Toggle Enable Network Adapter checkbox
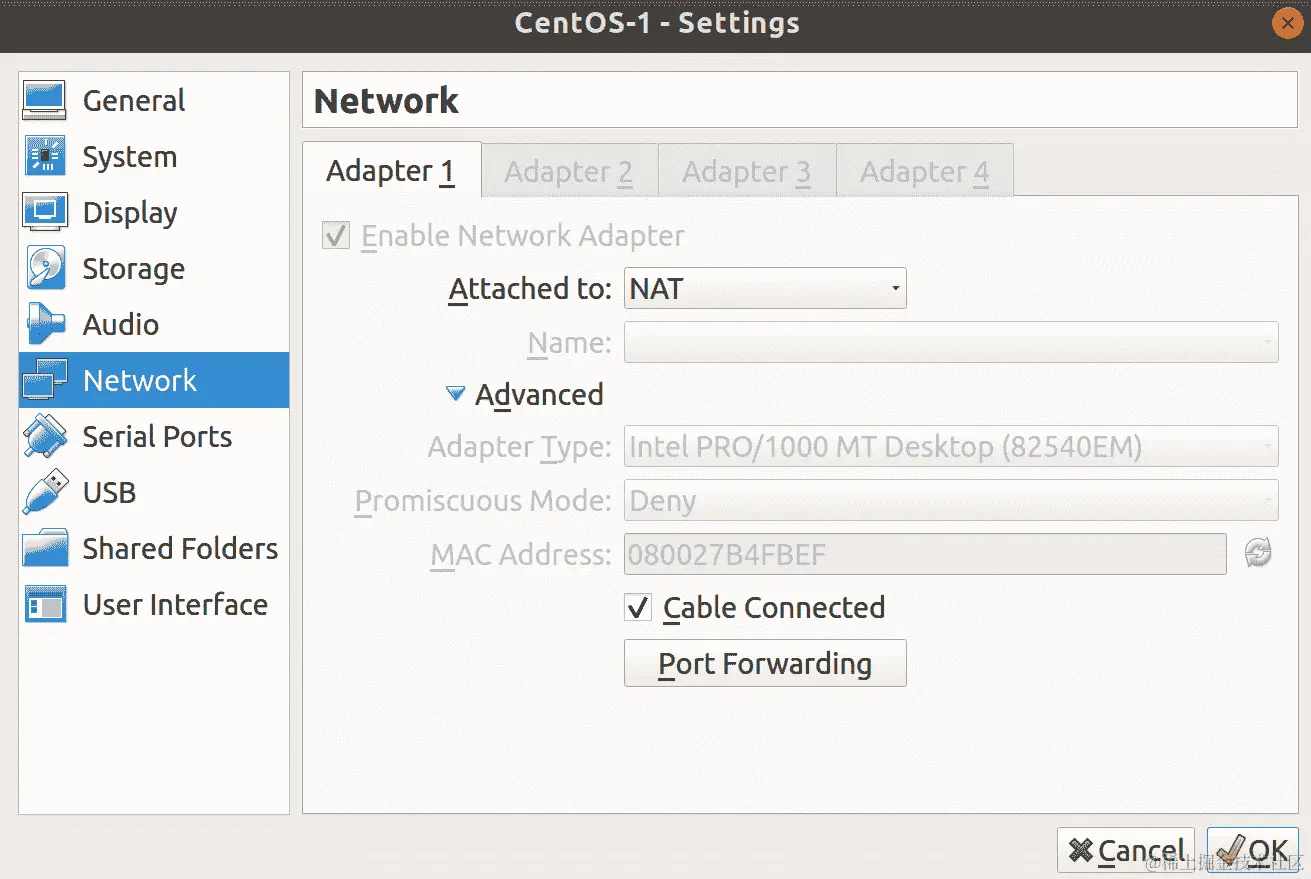 coord(335,236)
